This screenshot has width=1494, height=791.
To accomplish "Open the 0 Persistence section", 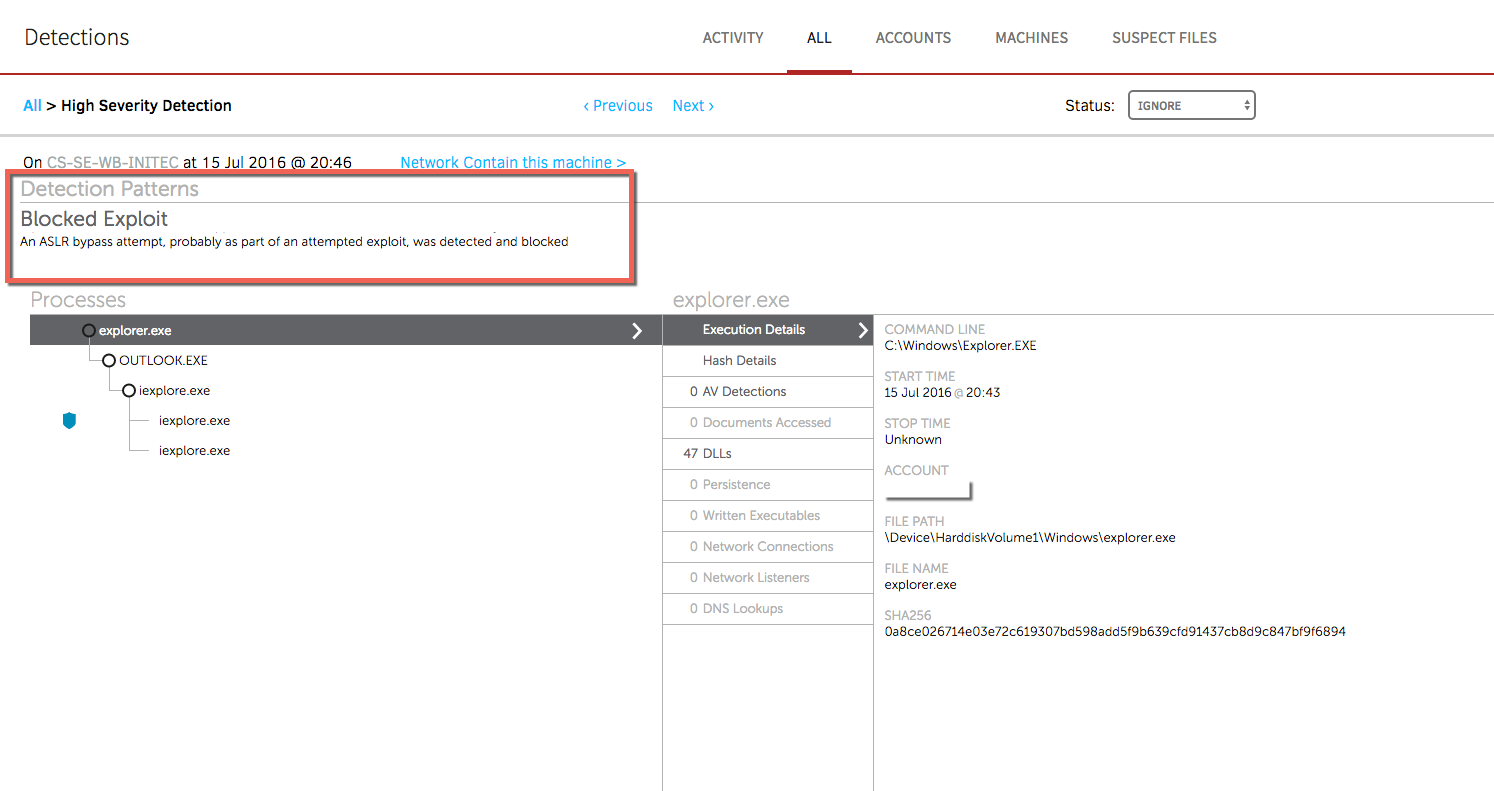I will pos(767,485).
